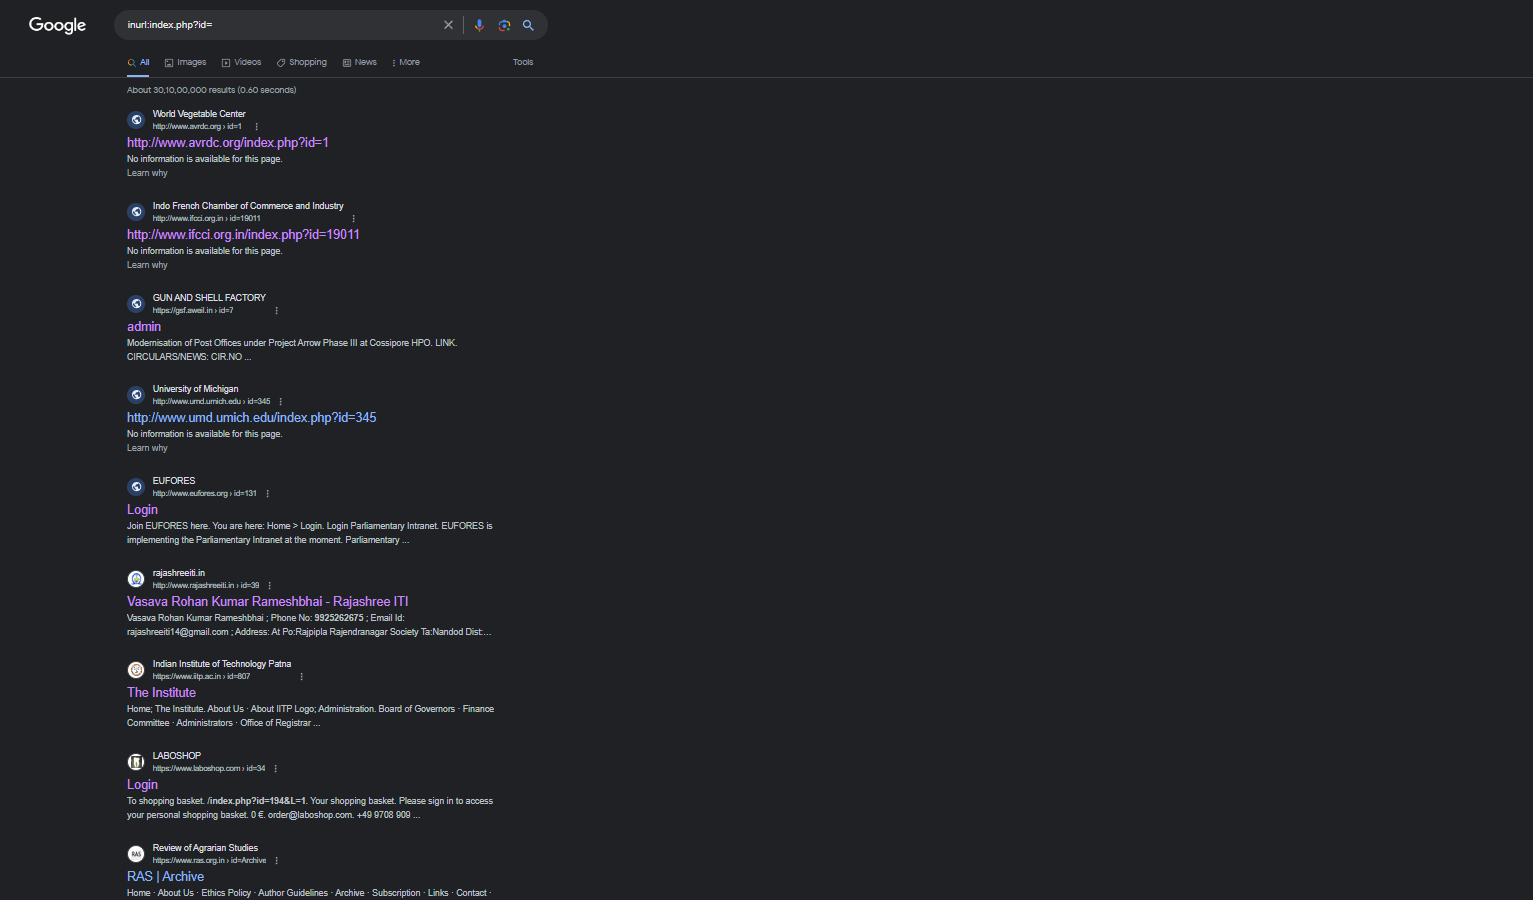Clear the search query with the X icon
The width and height of the screenshot is (1533, 900).
click(448, 25)
